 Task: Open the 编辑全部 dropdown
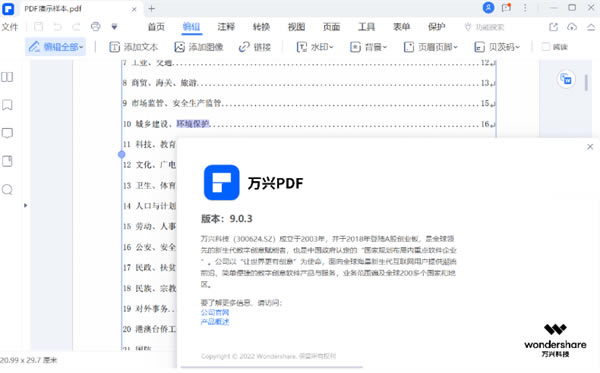56,47
